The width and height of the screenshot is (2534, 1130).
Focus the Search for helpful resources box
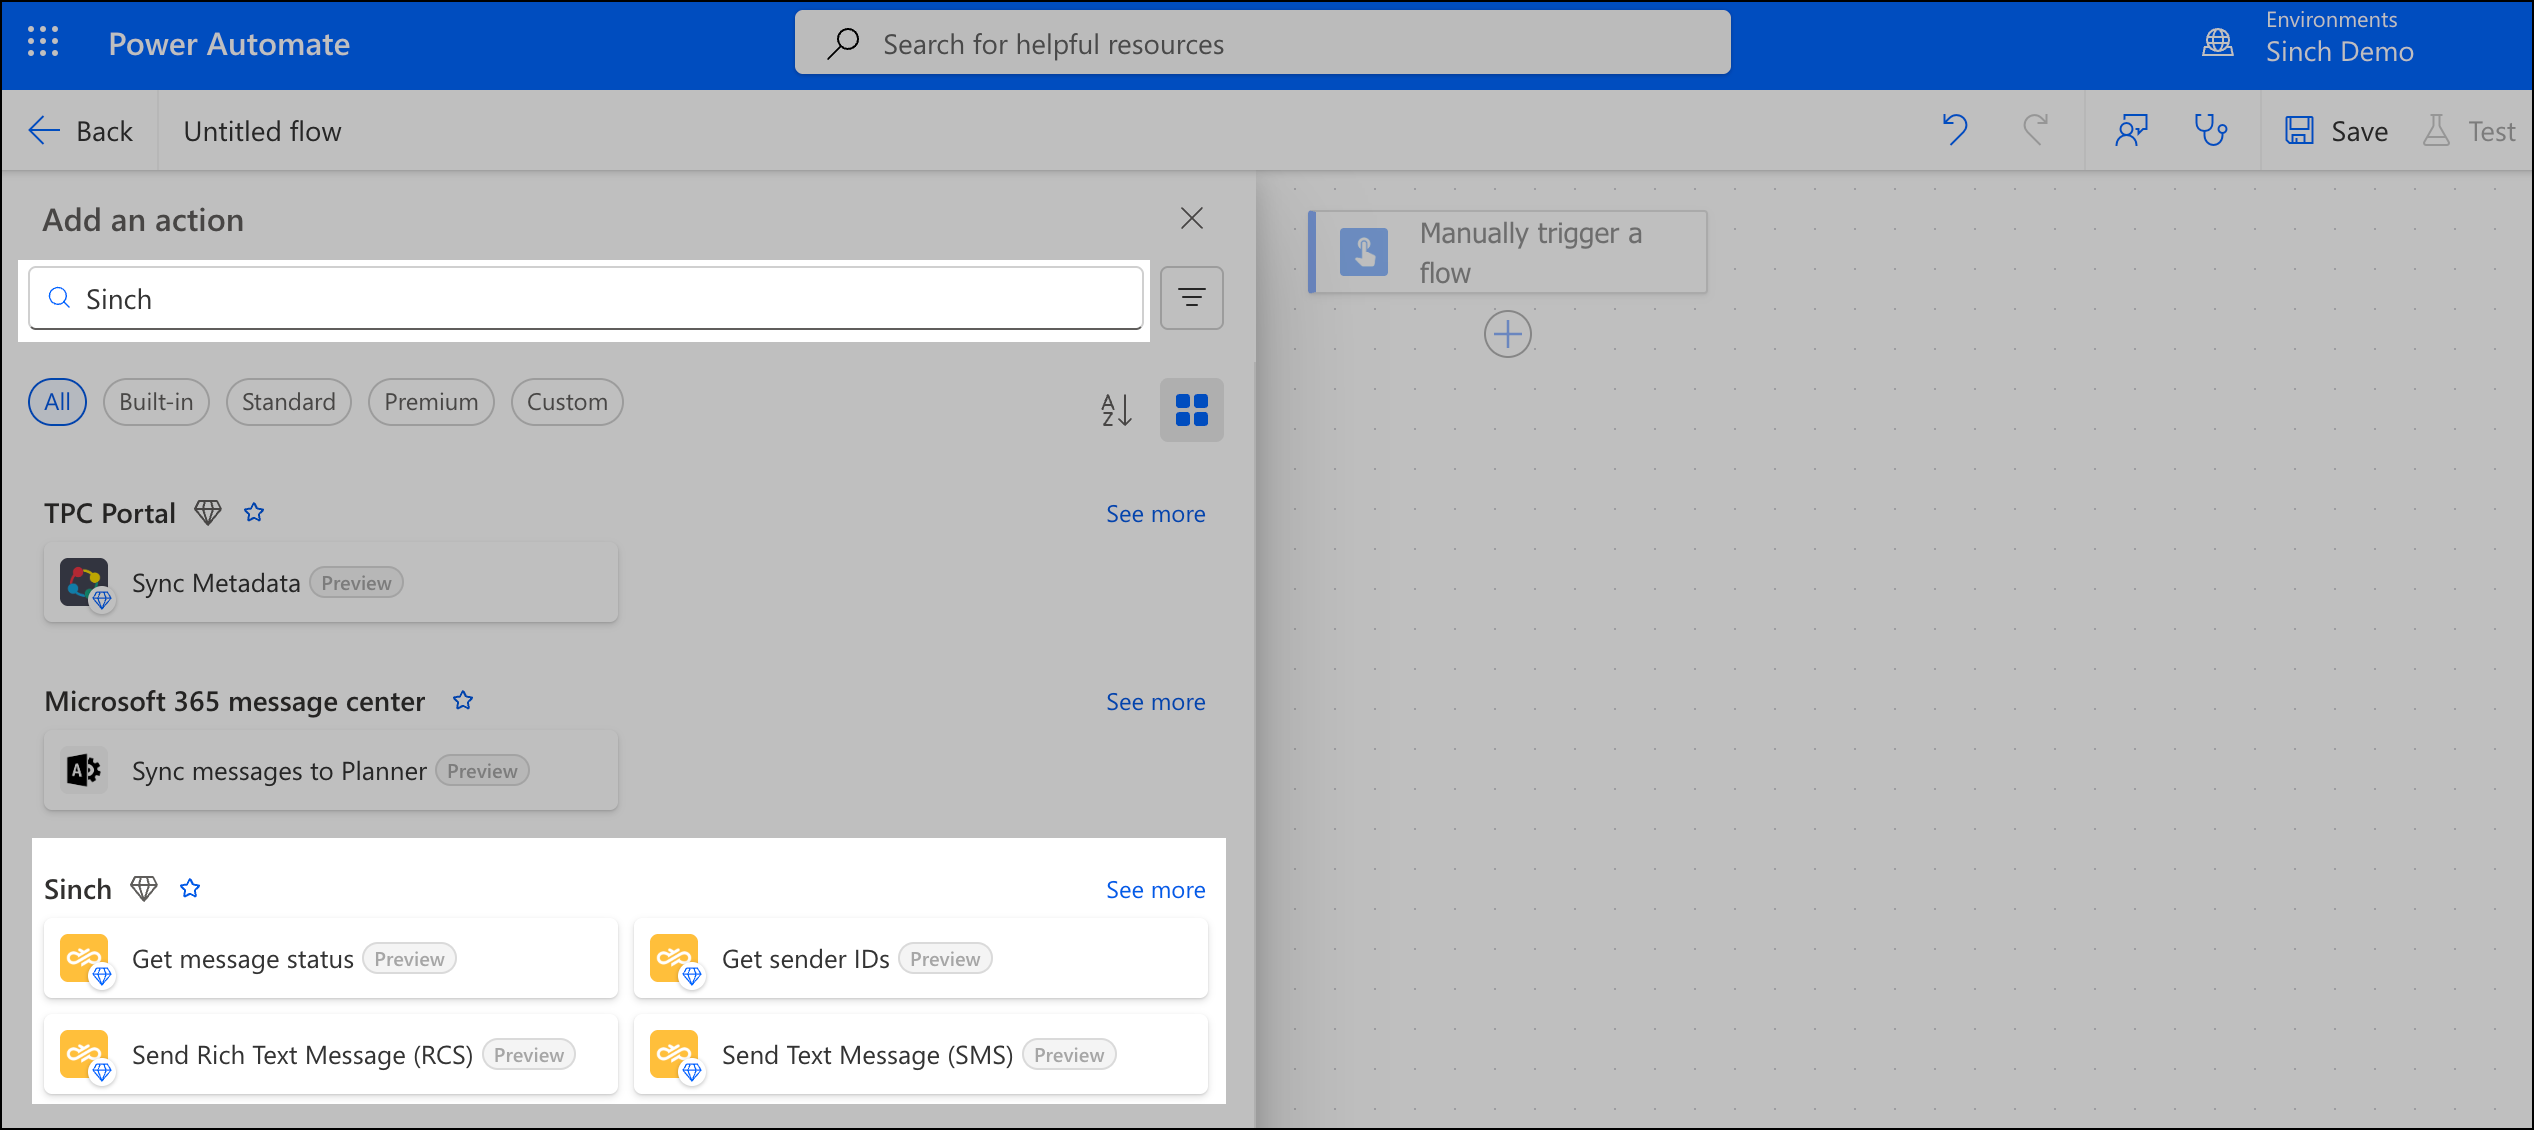(1262, 43)
